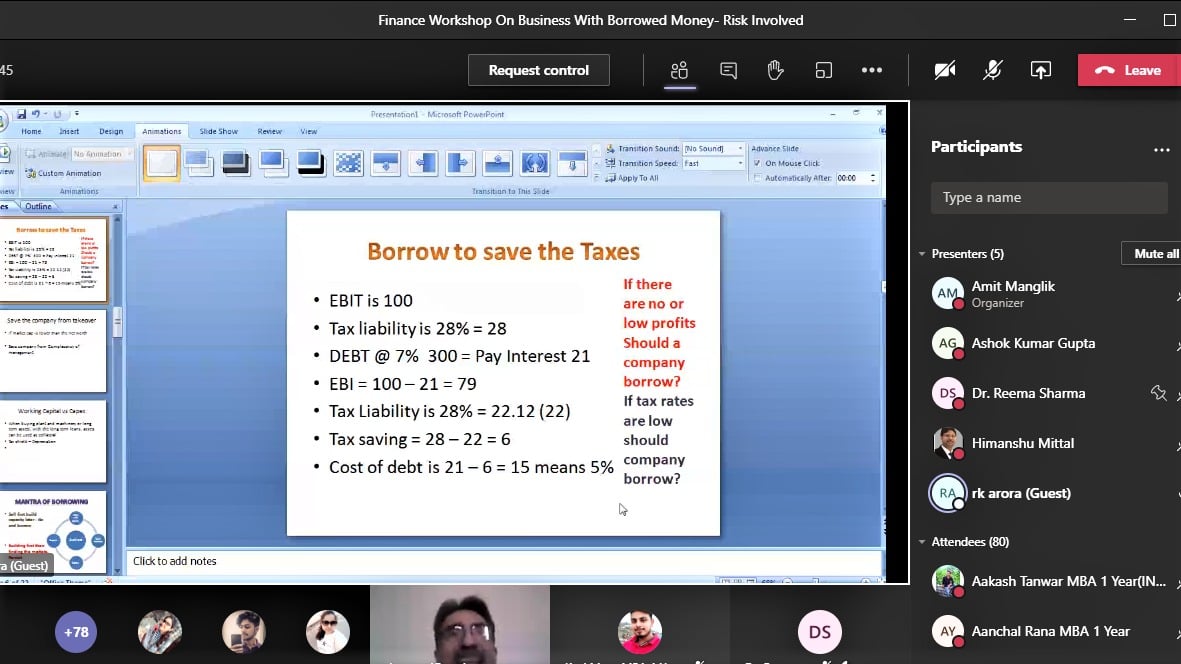Toggle the On Mouse Click checkbox
Image resolution: width=1181 pixels, height=664 pixels.
757,163
